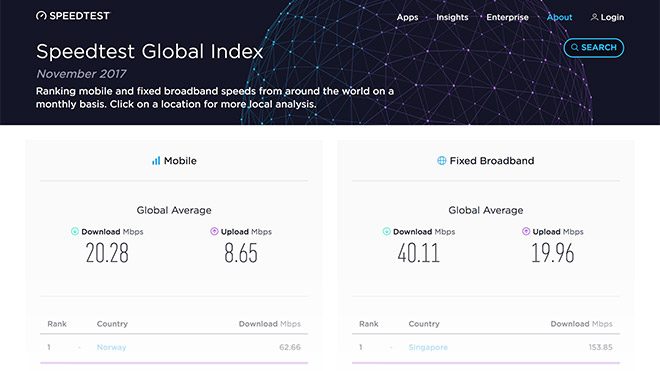The height and width of the screenshot is (371, 660).
Task: Click the Mobile table Rank column header
Action: 57,324
